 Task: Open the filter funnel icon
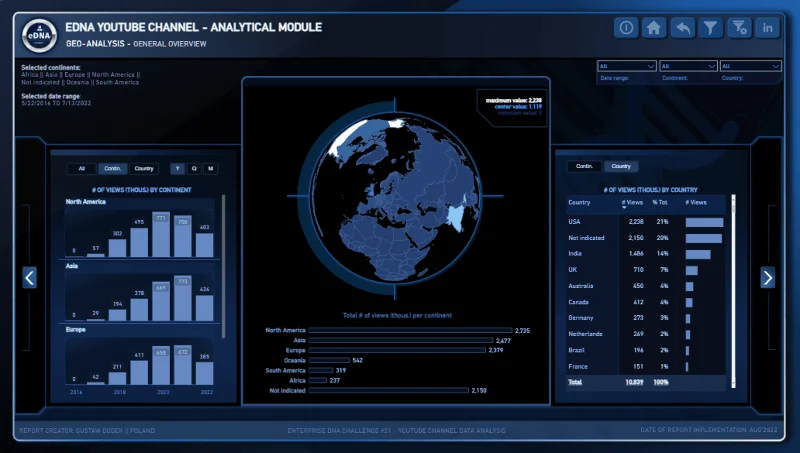pyautogui.click(x=711, y=28)
